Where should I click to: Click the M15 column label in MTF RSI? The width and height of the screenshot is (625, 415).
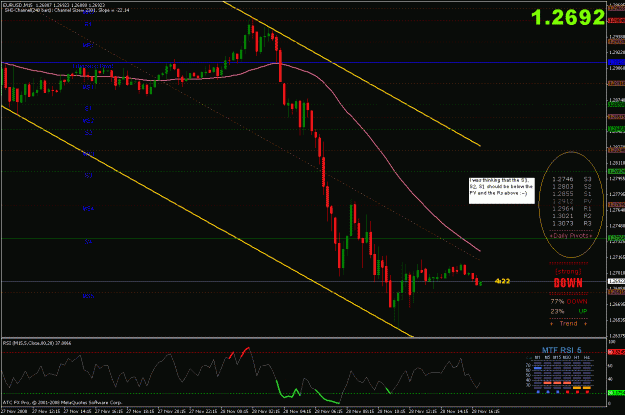click(557, 358)
